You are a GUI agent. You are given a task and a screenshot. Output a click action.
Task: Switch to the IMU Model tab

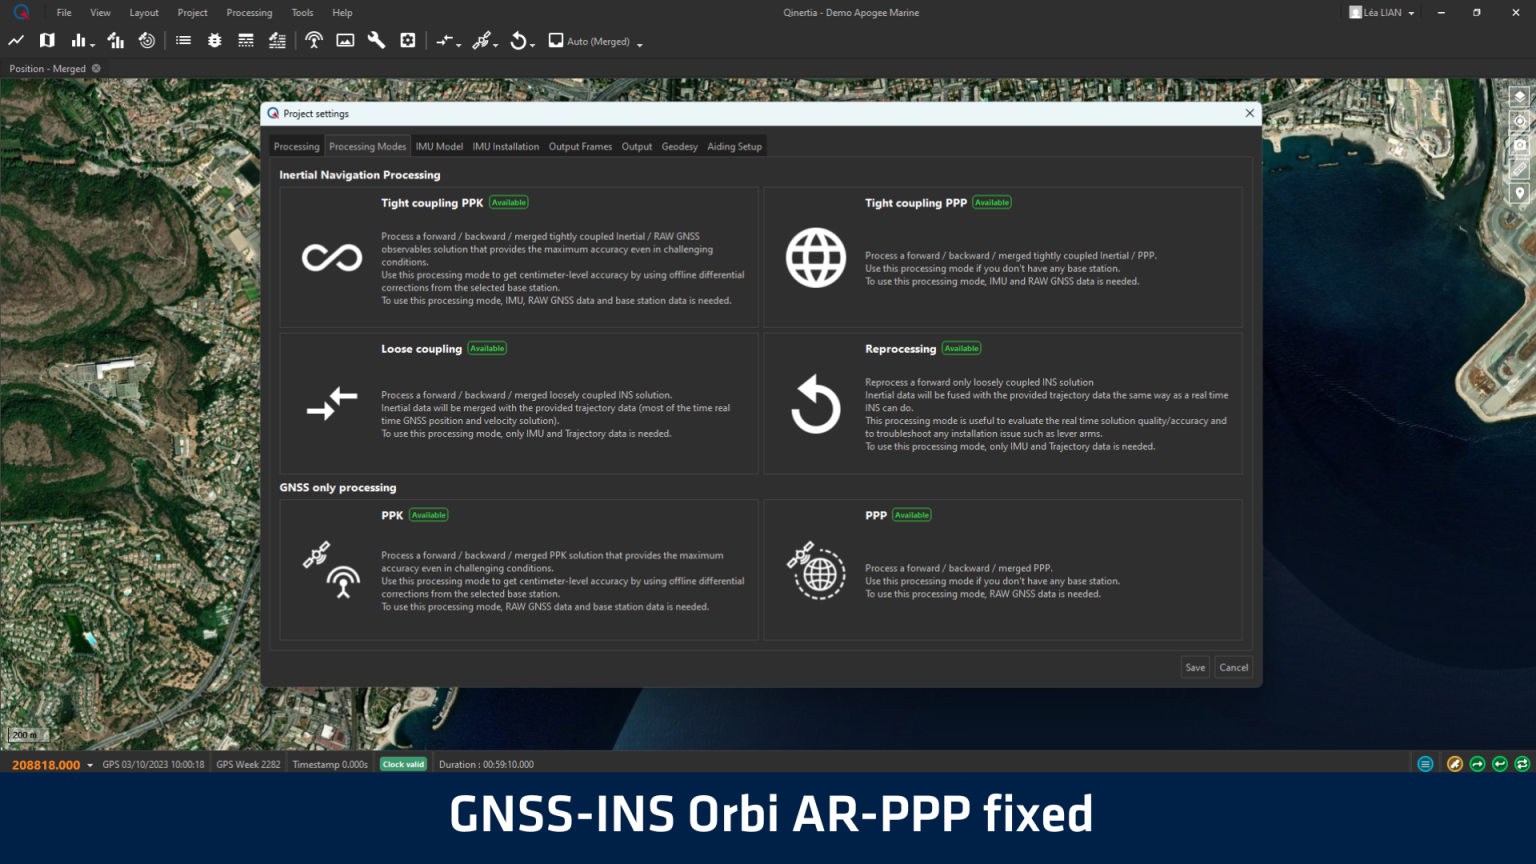point(439,147)
